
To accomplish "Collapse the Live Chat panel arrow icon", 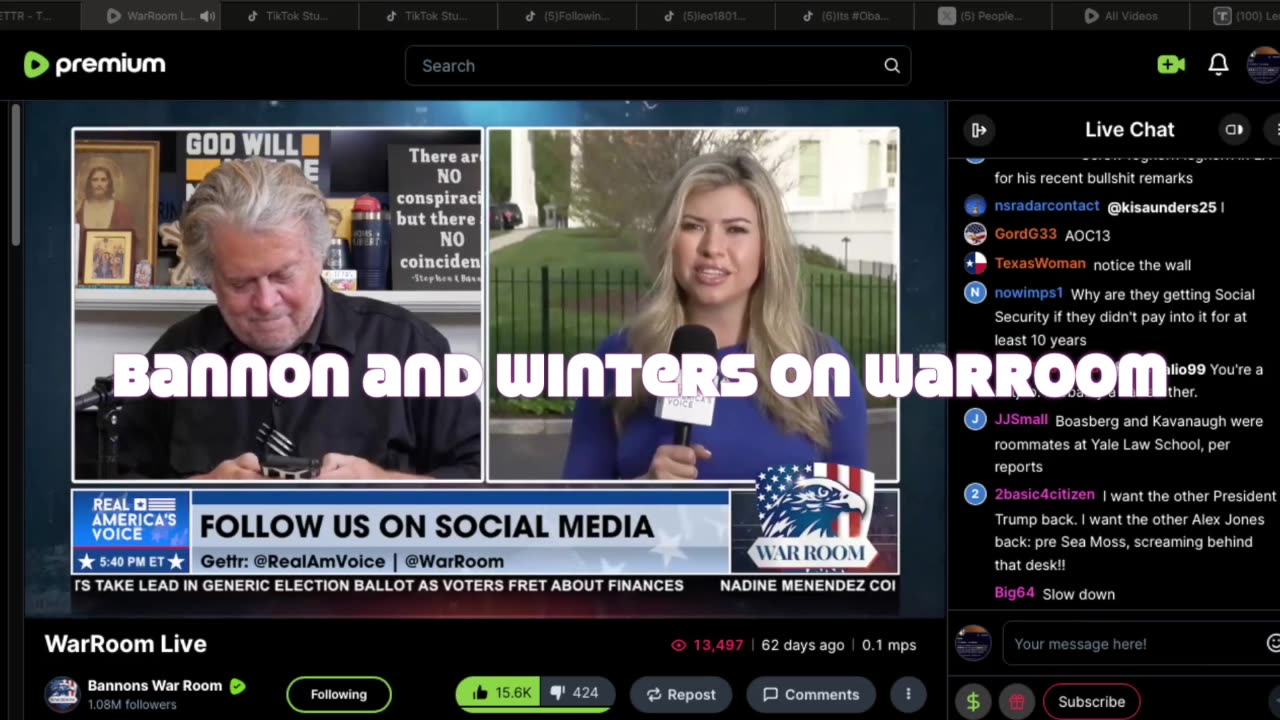I will coord(979,129).
